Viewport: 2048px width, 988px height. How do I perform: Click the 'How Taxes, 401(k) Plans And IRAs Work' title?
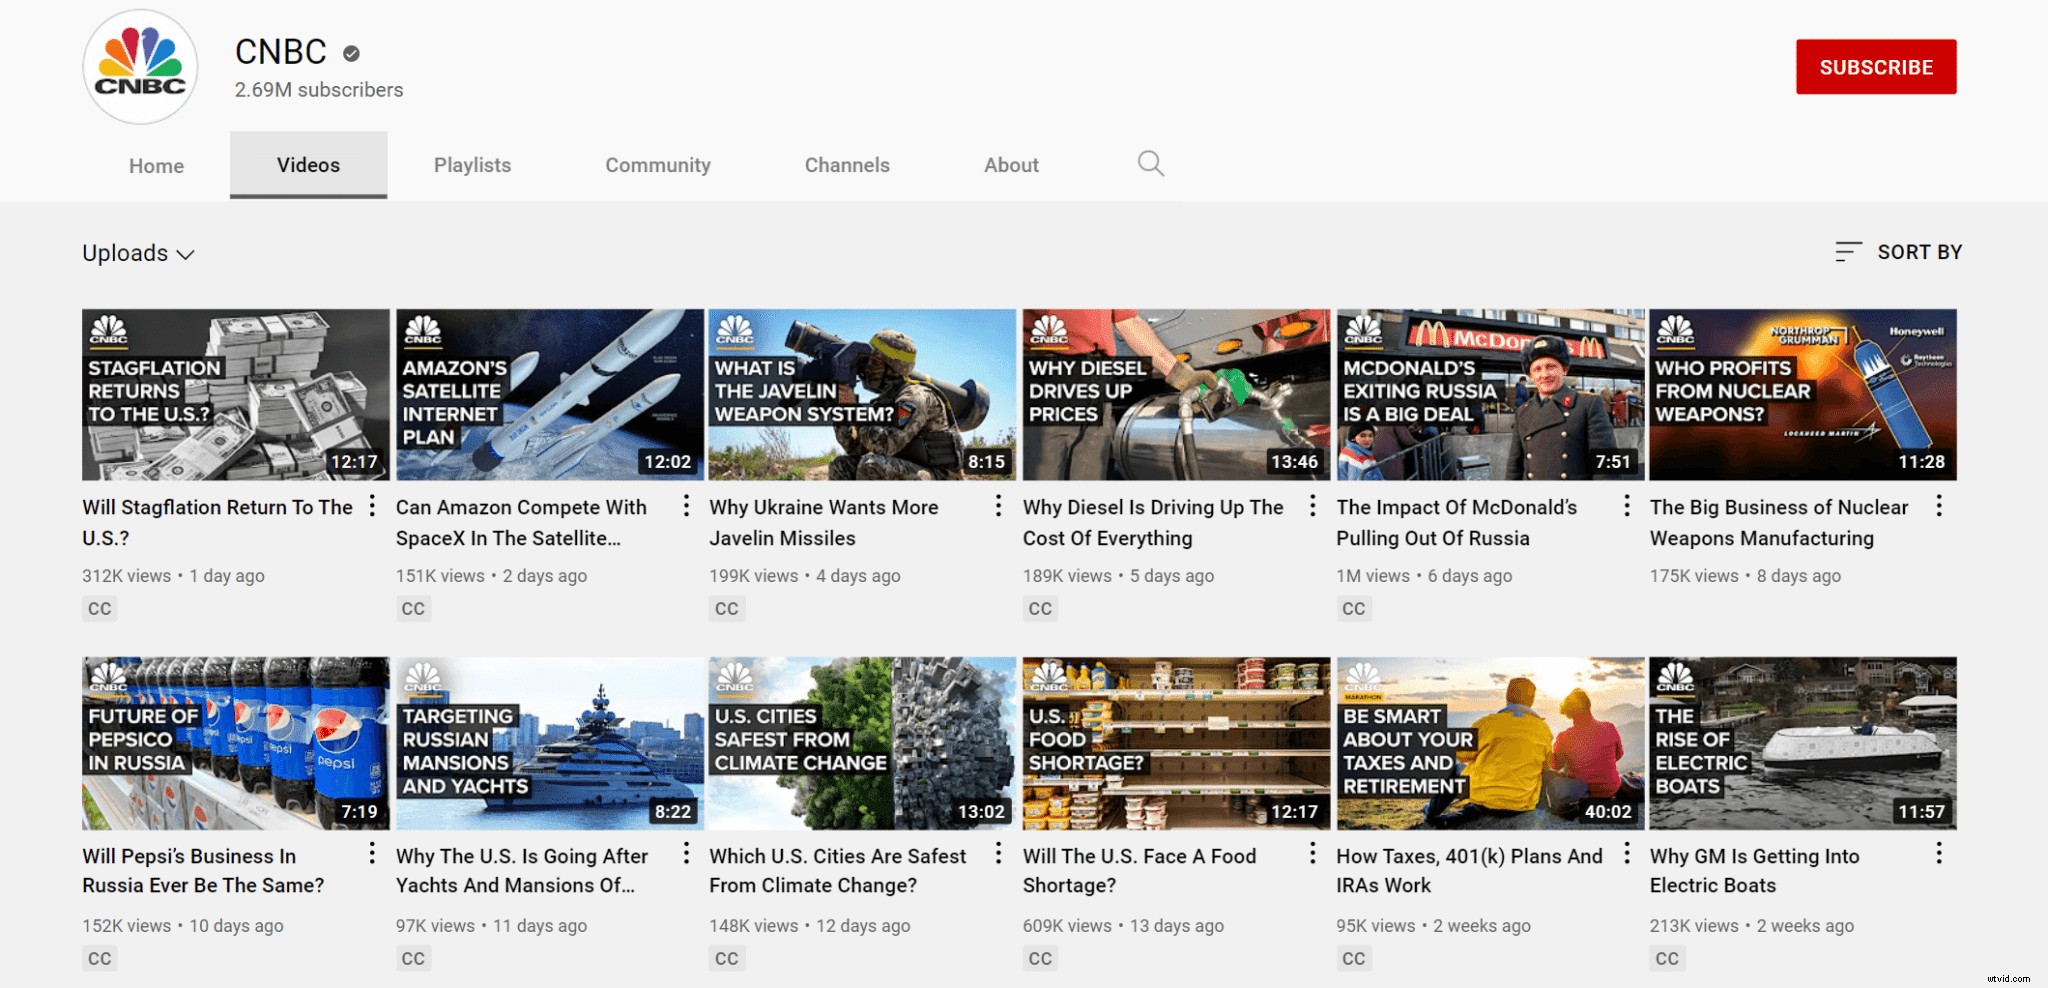[x=1470, y=870]
